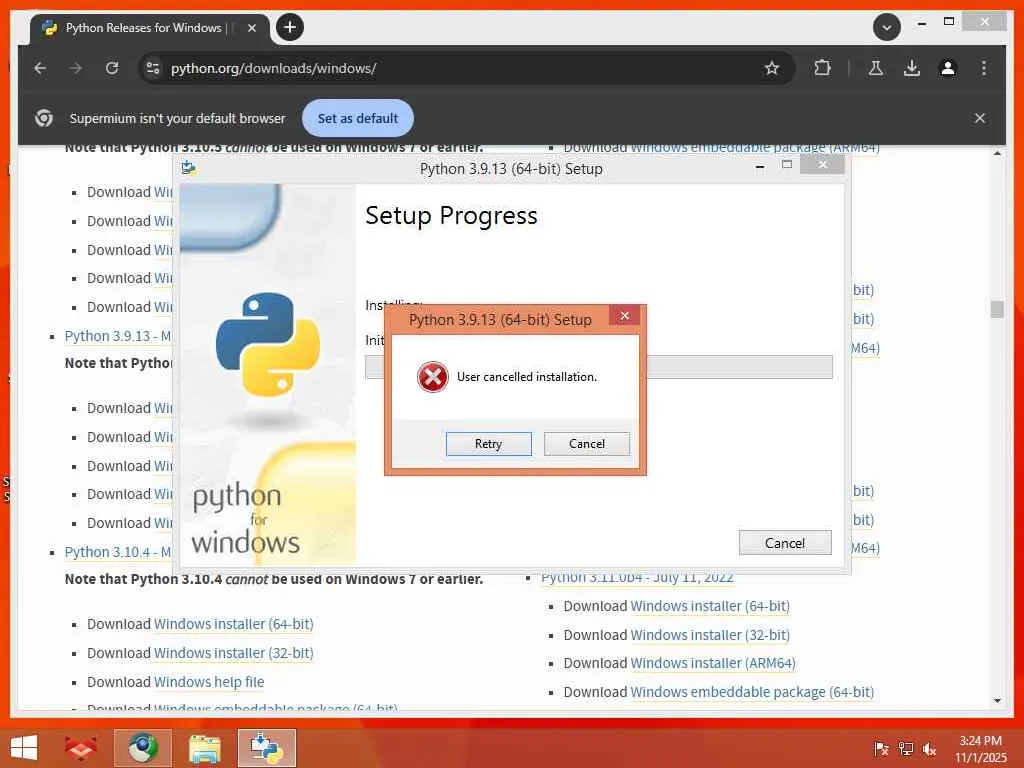
Task: Open File Explorer from the taskbar
Action: tap(205, 748)
